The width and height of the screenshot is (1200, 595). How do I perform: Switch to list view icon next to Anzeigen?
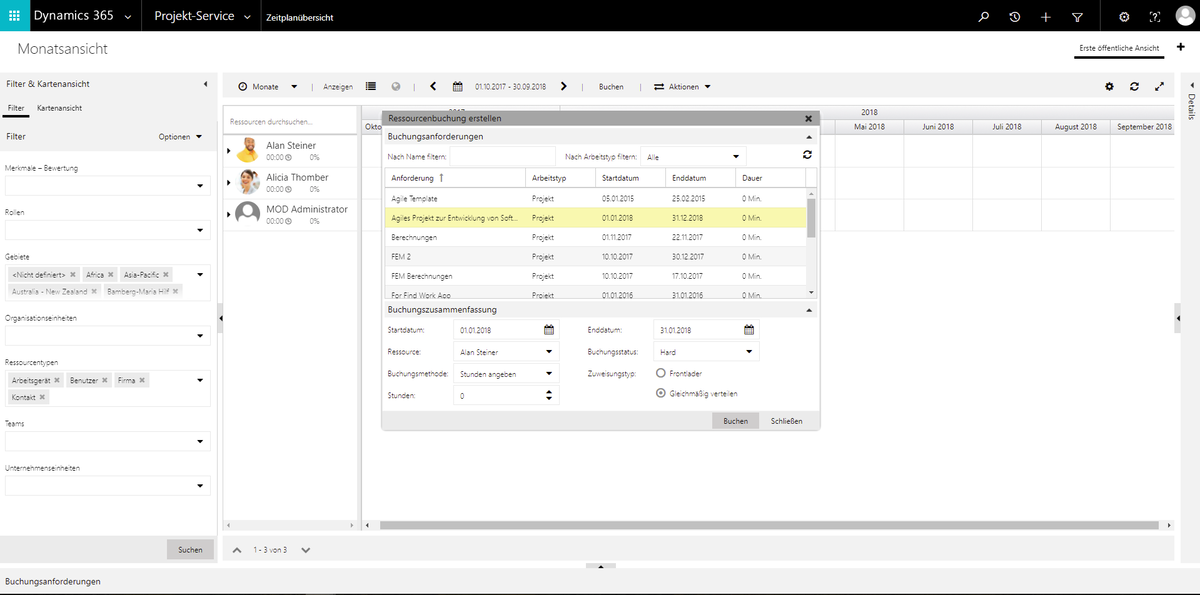click(371, 87)
